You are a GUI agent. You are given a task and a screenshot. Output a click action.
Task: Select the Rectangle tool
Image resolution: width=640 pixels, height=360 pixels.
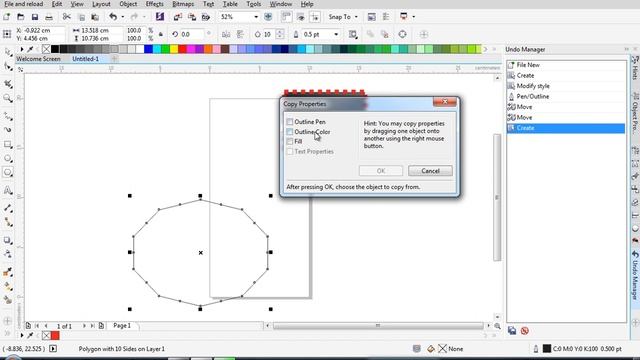point(8,144)
